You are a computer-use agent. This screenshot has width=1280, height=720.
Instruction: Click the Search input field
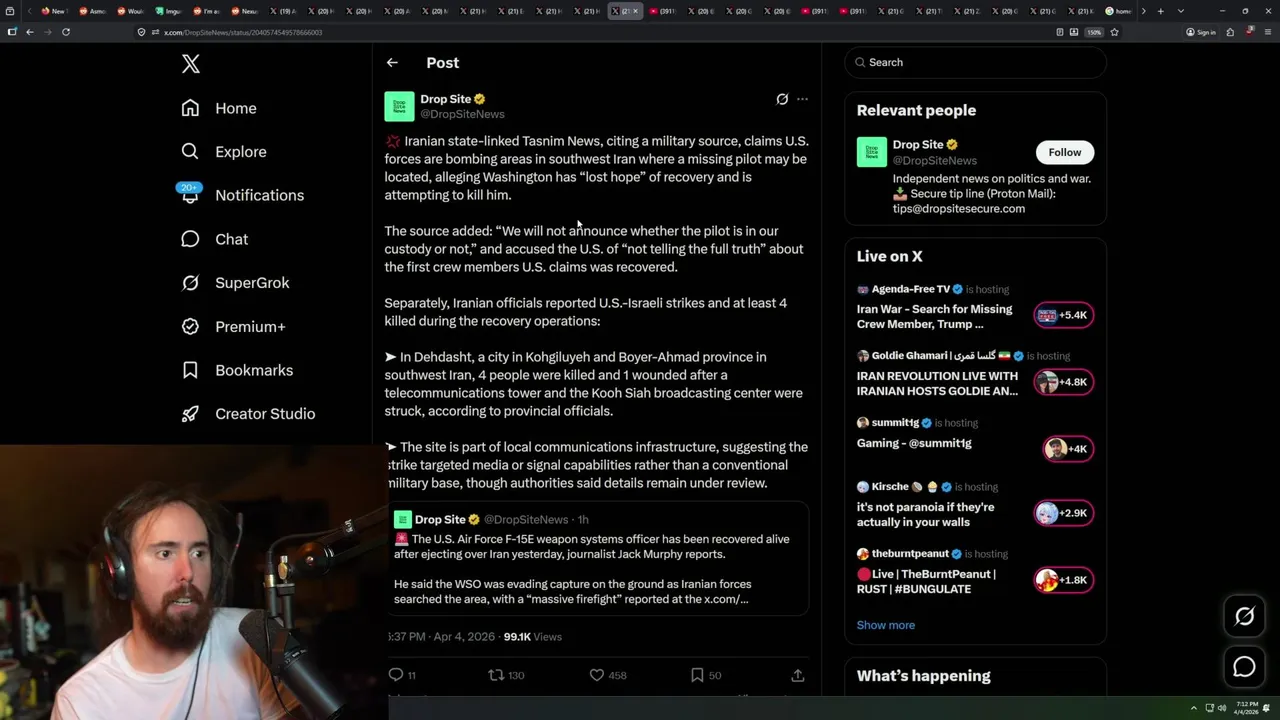point(976,62)
